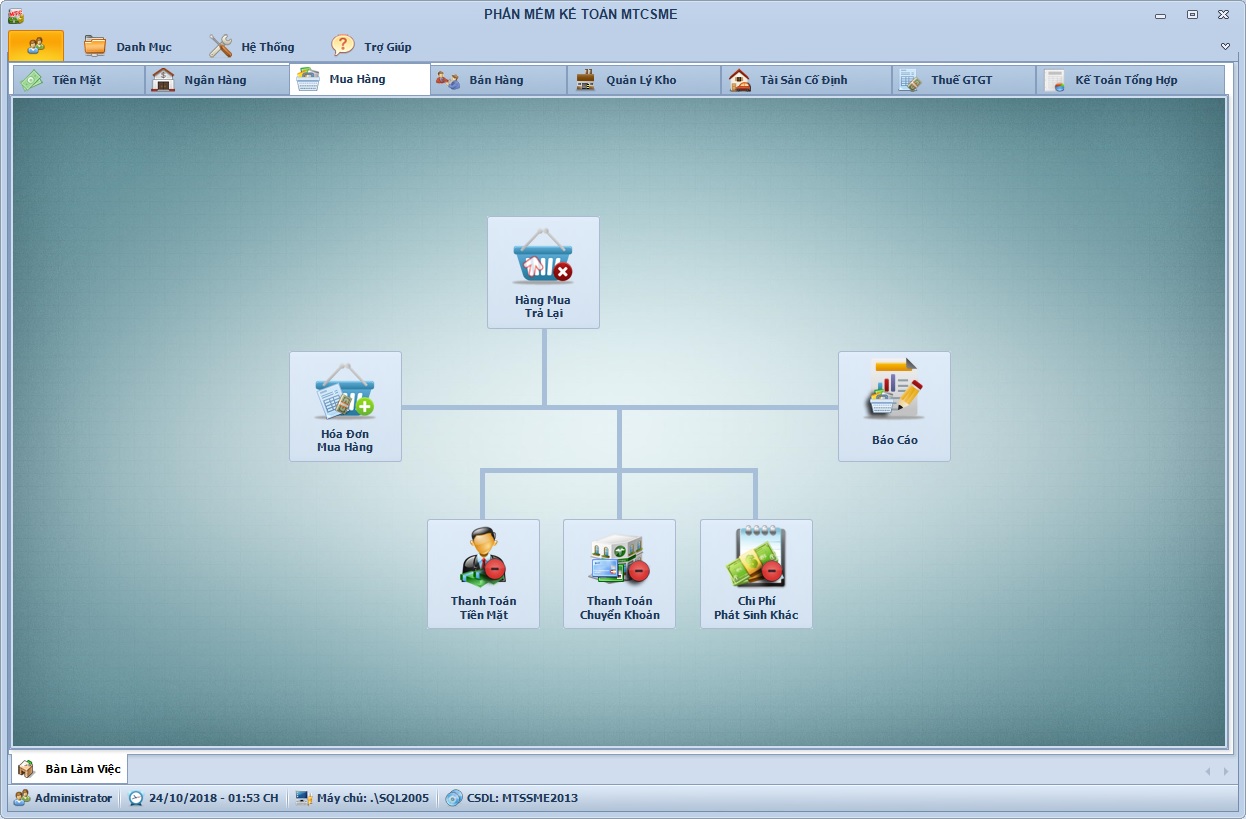Switch to the Ngân Hàng tab
1246x819 pixels.
(214, 80)
